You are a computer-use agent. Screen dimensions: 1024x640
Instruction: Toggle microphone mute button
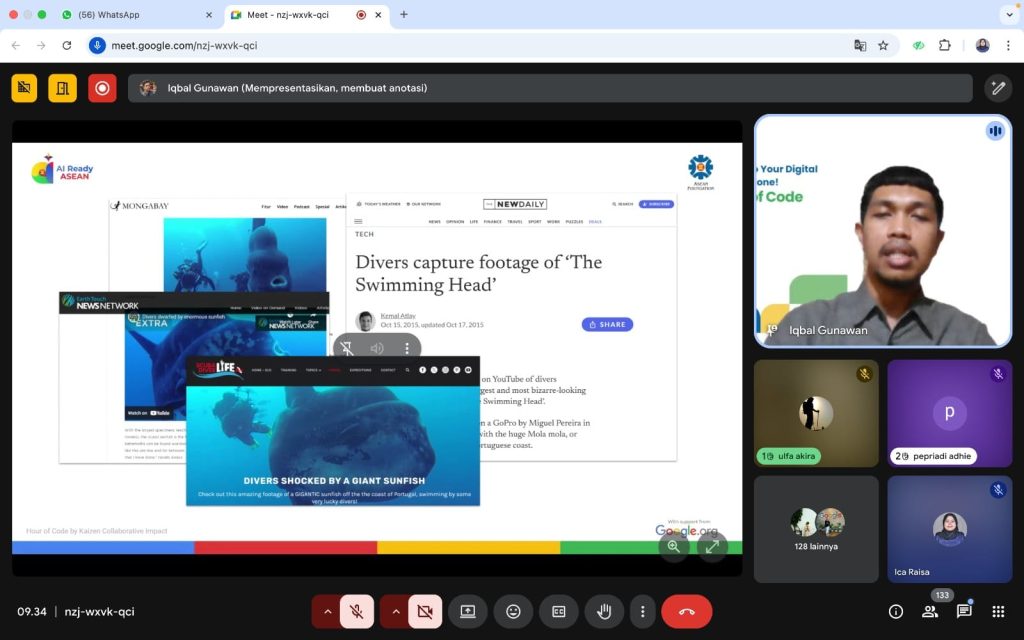[x=357, y=612]
